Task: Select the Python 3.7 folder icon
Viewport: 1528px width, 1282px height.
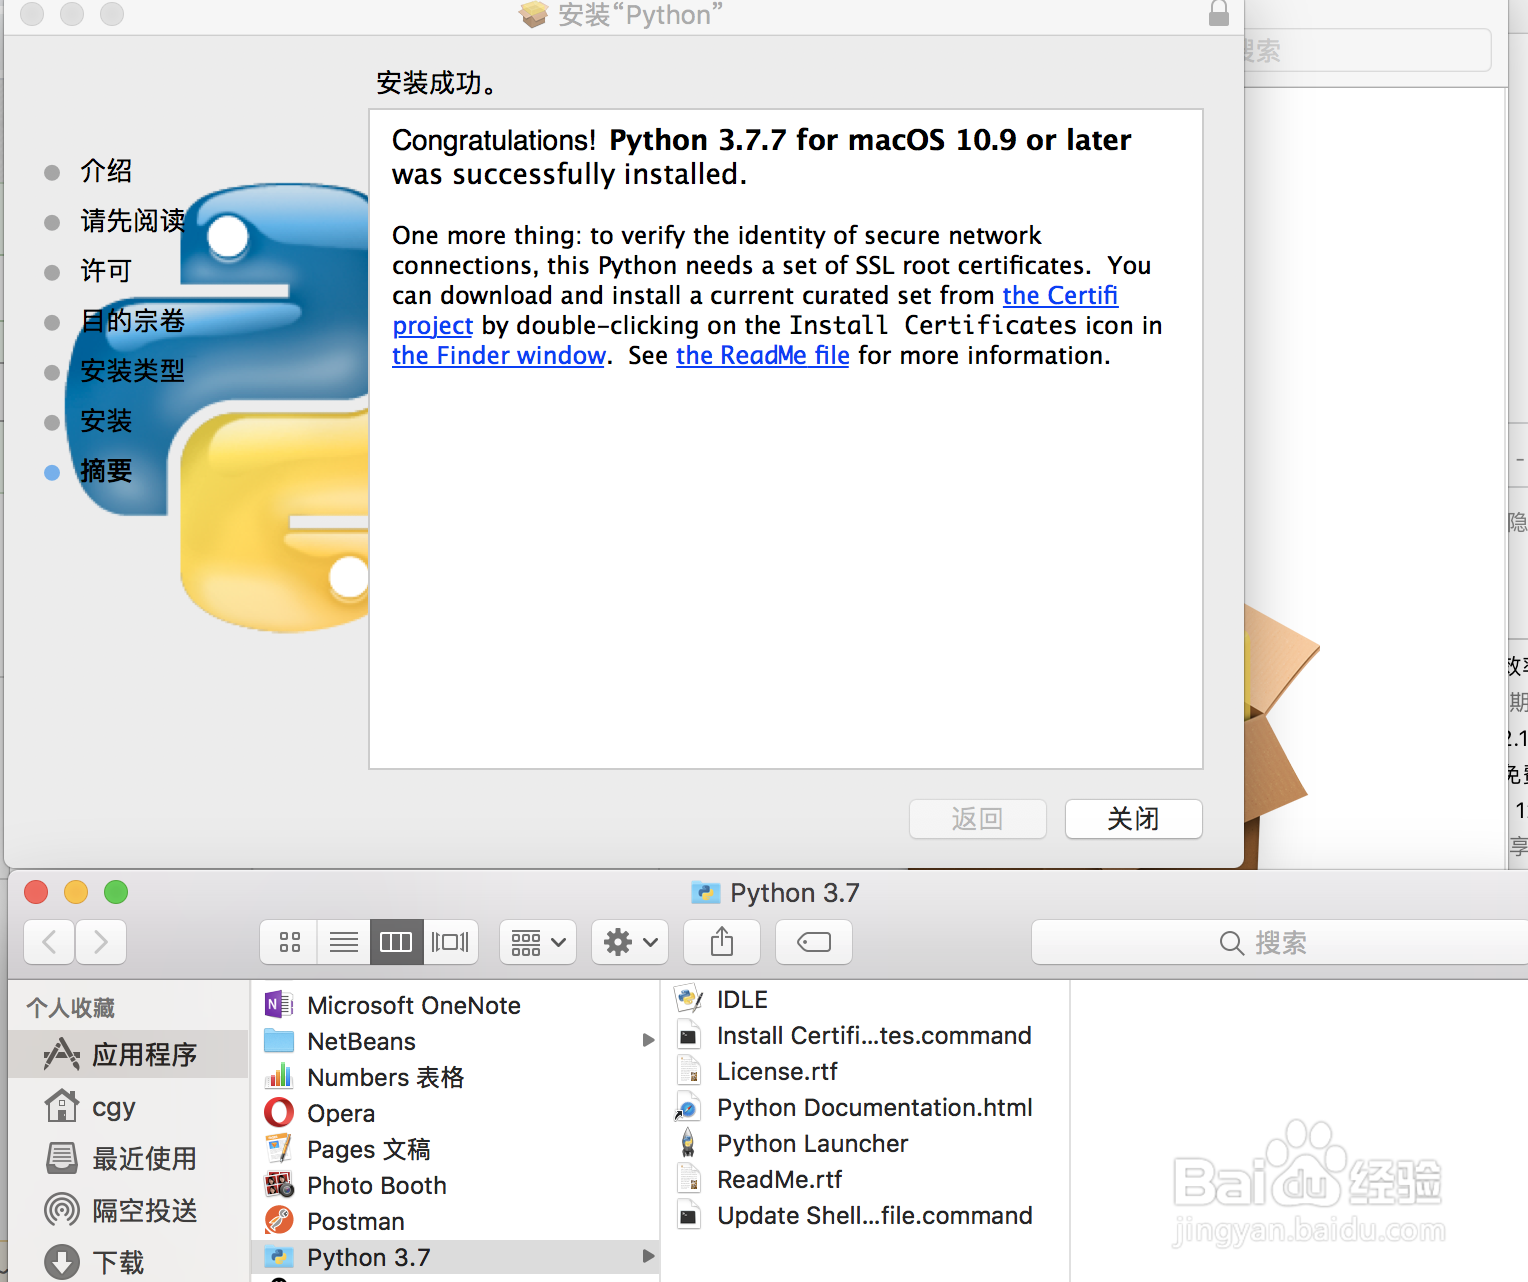Action: (279, 1257)
